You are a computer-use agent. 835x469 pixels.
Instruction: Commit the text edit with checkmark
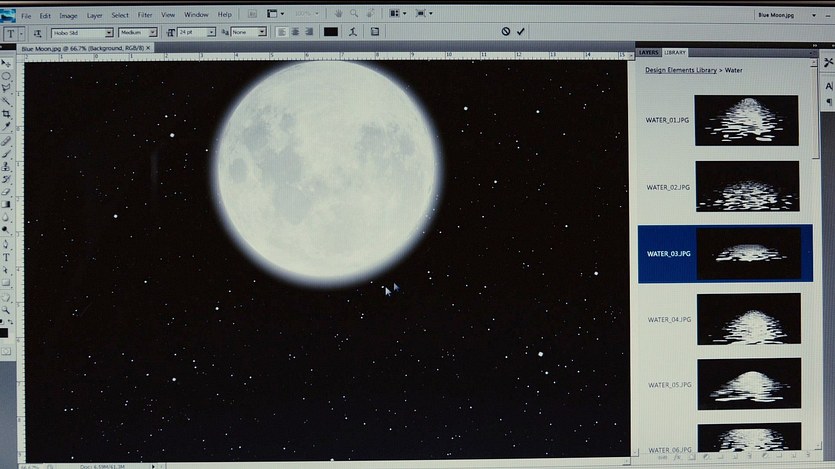521,32
